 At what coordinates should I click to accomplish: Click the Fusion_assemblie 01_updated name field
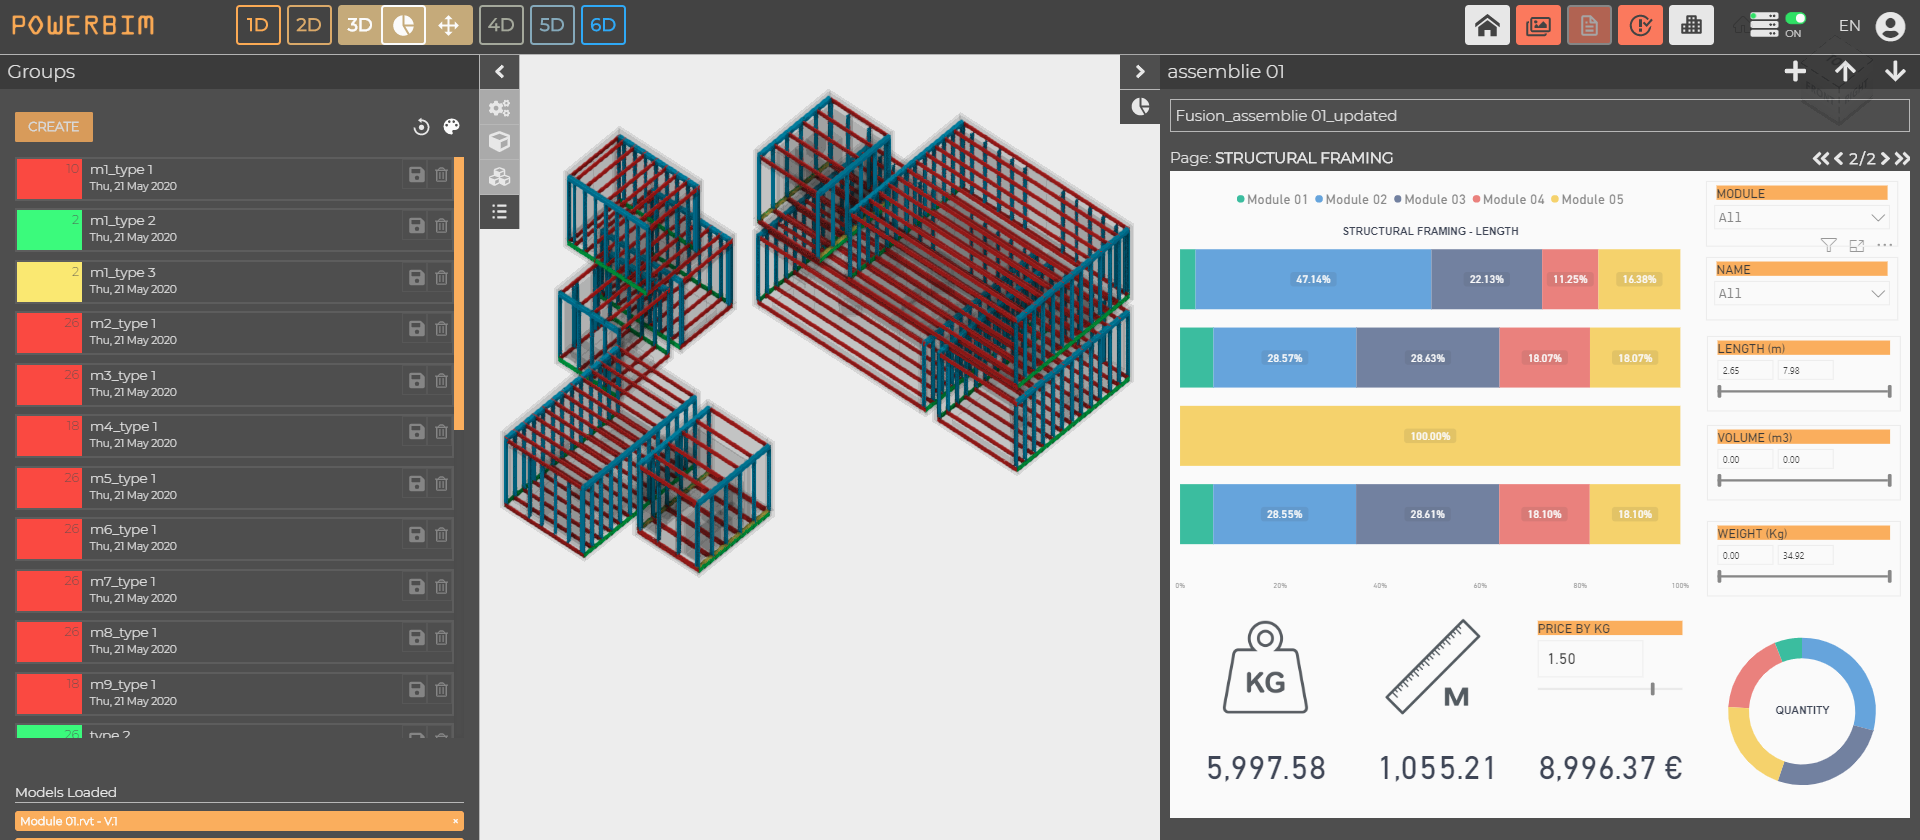1539,116
